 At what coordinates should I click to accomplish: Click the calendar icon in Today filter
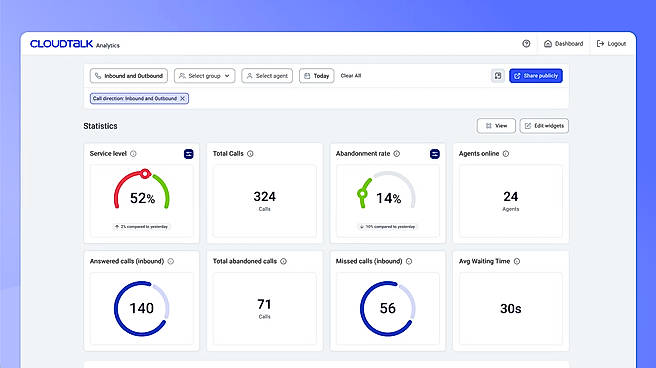click(x=307, y=76)
